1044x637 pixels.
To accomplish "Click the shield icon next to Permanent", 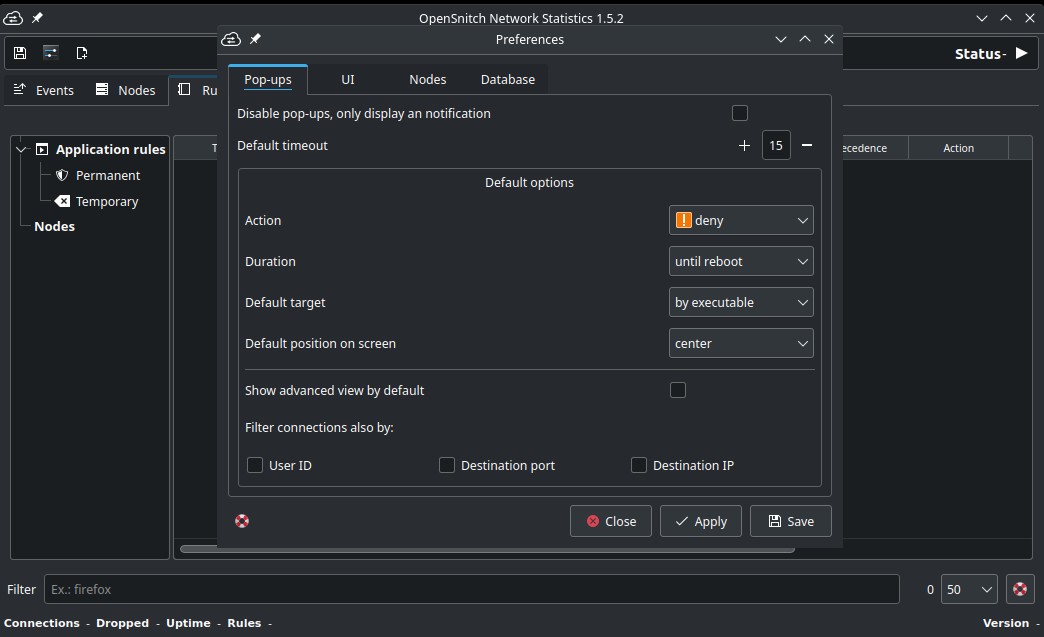I will point(62,175).
